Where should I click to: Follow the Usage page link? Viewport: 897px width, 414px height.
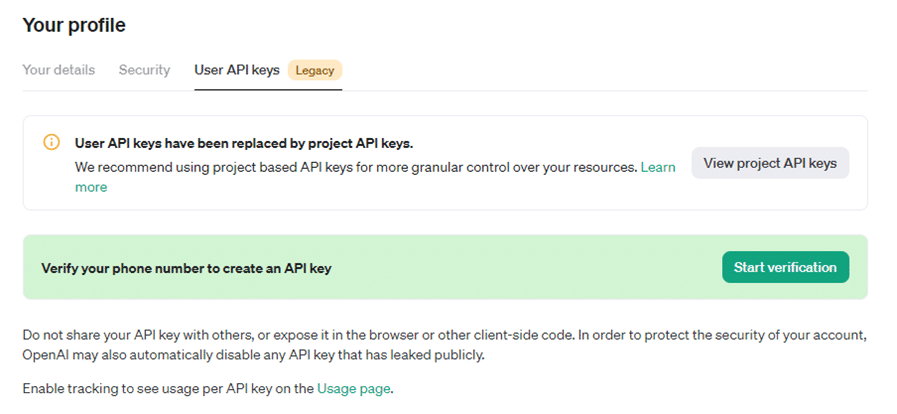click(354, 389)
